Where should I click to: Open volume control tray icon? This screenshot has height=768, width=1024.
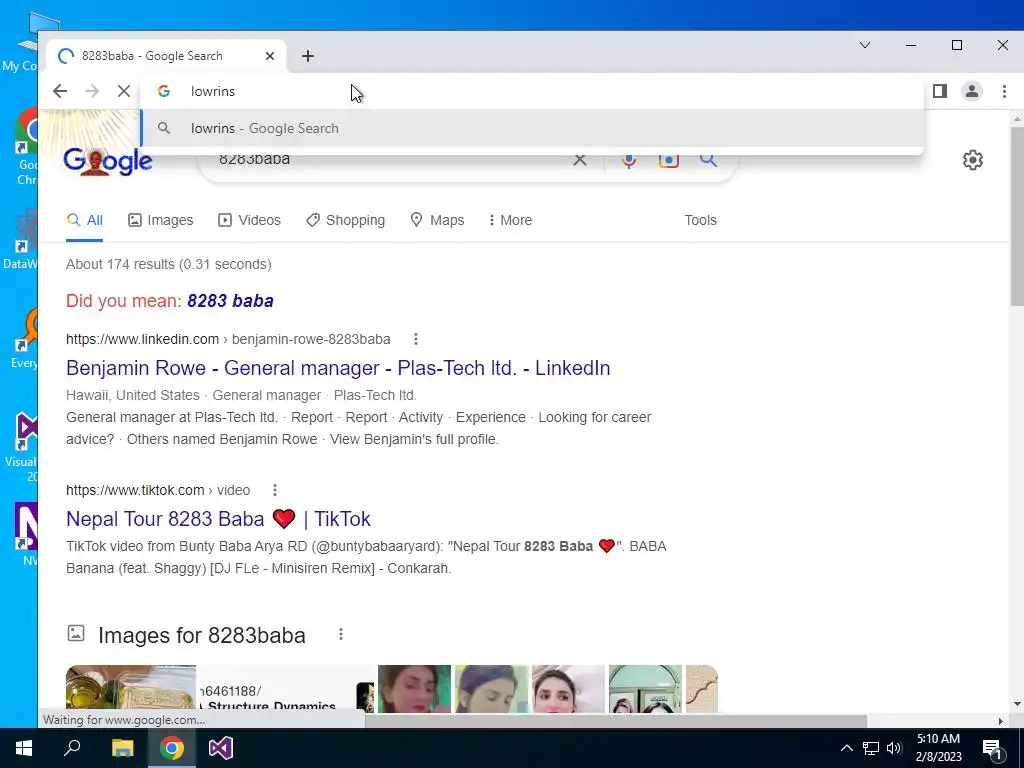[x=894, y=748]
